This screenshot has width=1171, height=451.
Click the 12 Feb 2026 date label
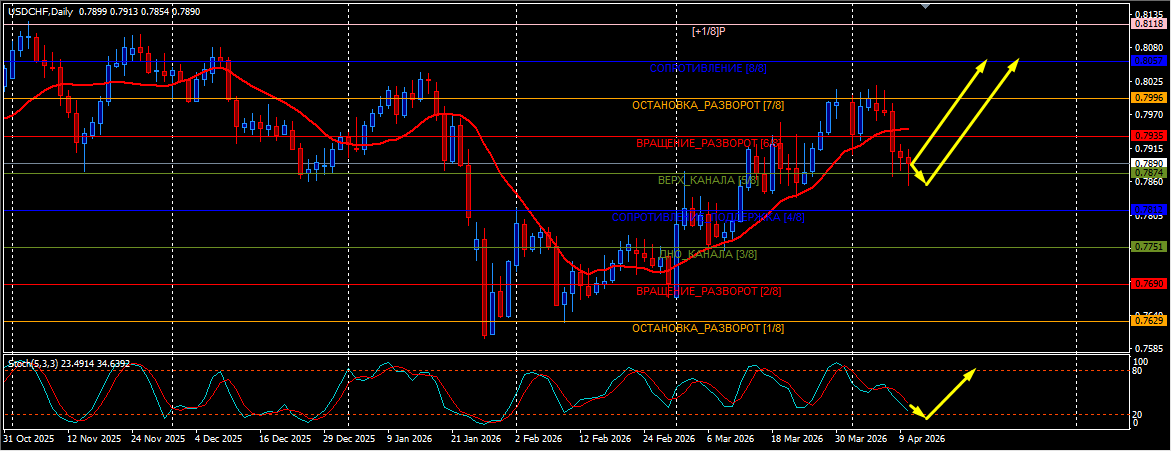(x=606, y=440)
